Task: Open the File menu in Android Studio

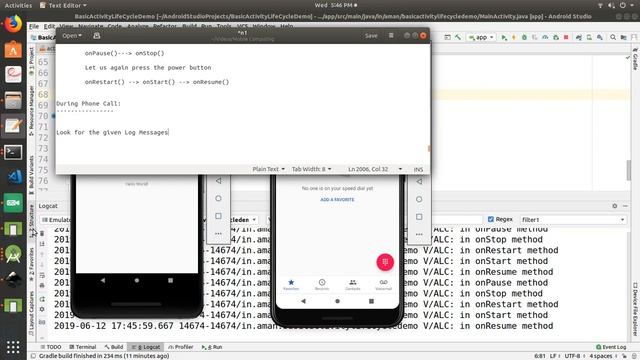Action: coord(34,26)
